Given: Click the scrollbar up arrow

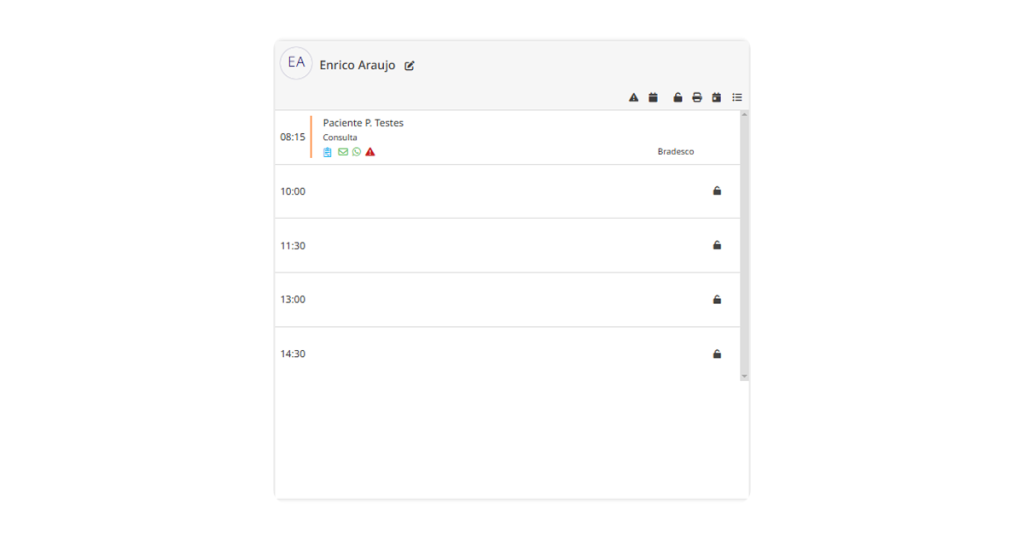Looking at the screenshot, I should click(744, 115).
